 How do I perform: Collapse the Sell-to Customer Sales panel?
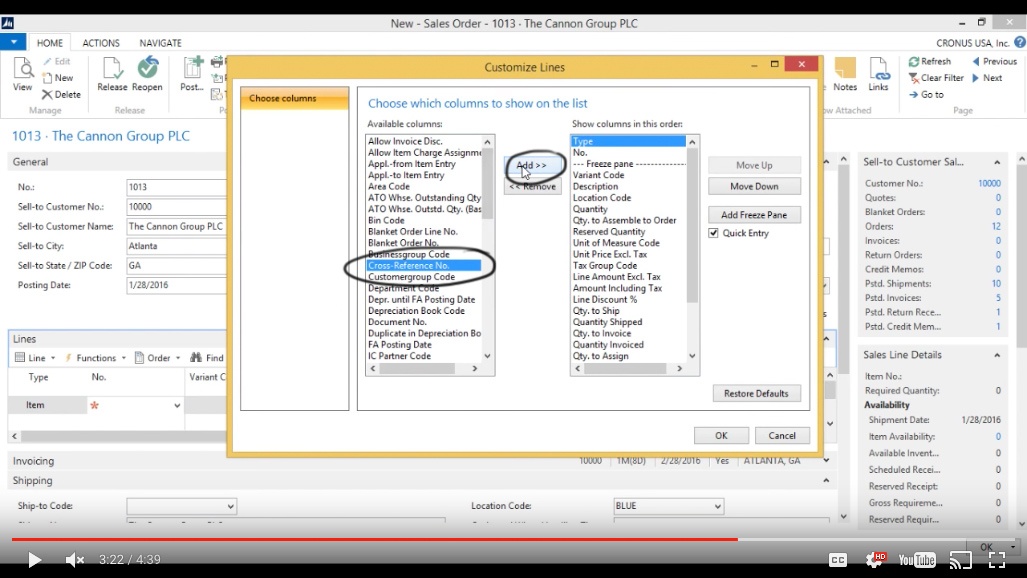point(997,162)
